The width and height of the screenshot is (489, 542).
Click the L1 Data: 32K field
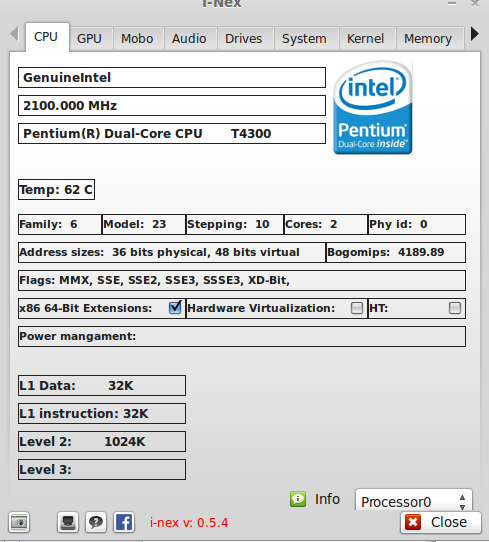(x=102, y=385)
